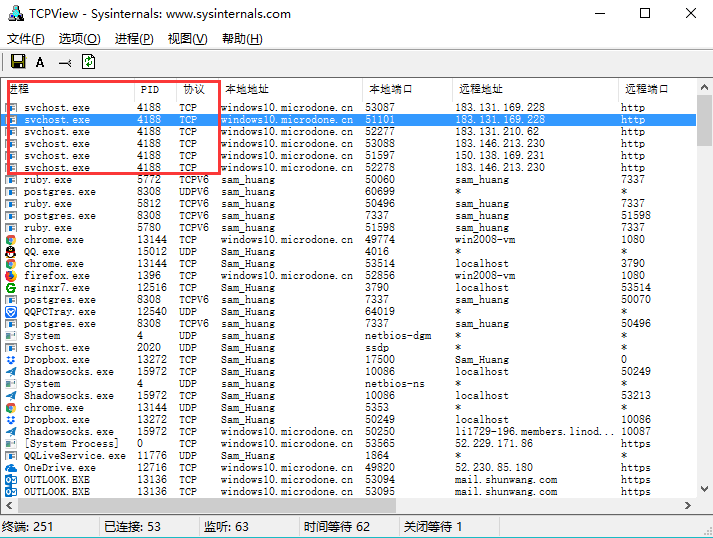Click local port ssdp on svchost.exe row
Screen dimensions: 713x538
[377, 348]
